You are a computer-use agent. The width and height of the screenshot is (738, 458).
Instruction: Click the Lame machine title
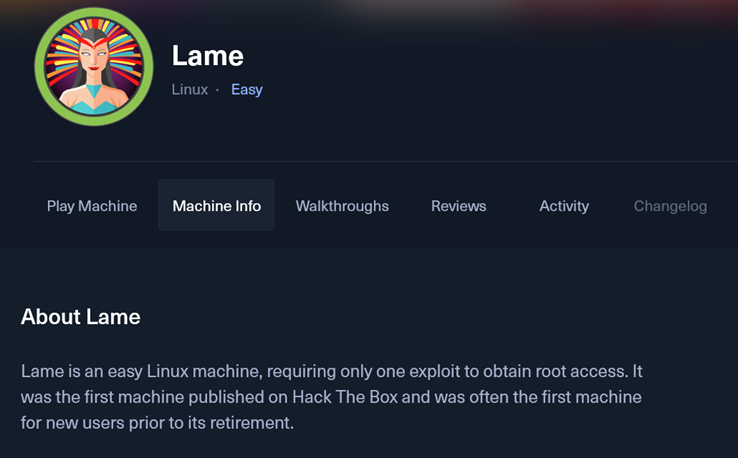pos(208,56)
